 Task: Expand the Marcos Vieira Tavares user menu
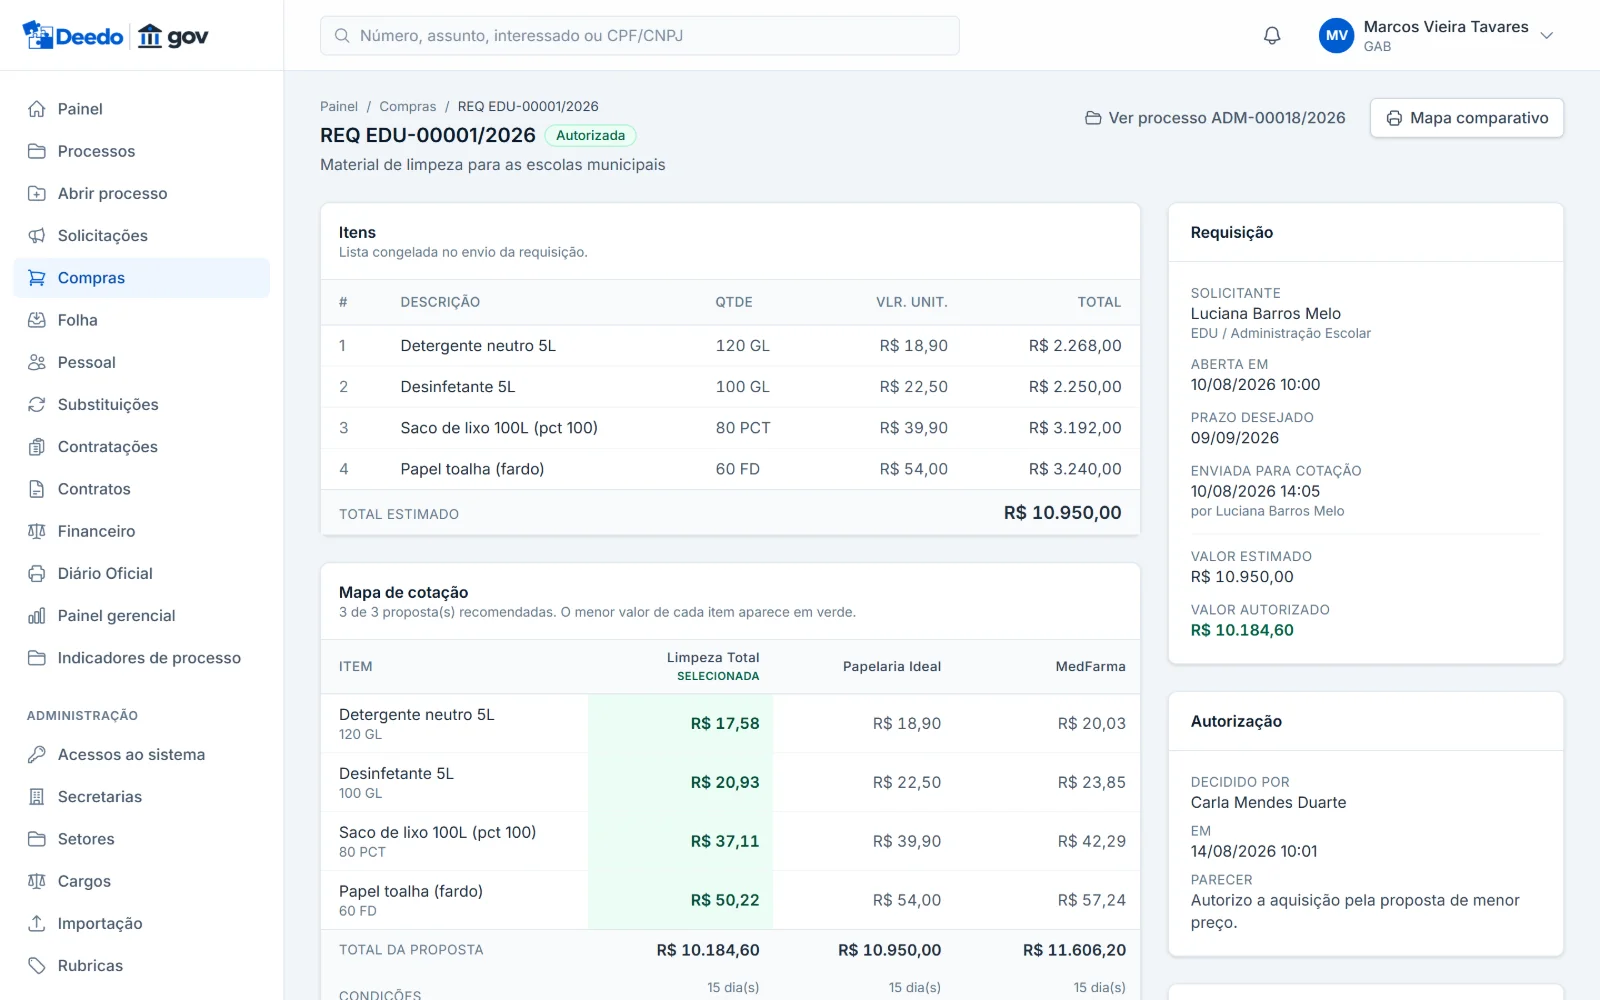point(1546,36)
